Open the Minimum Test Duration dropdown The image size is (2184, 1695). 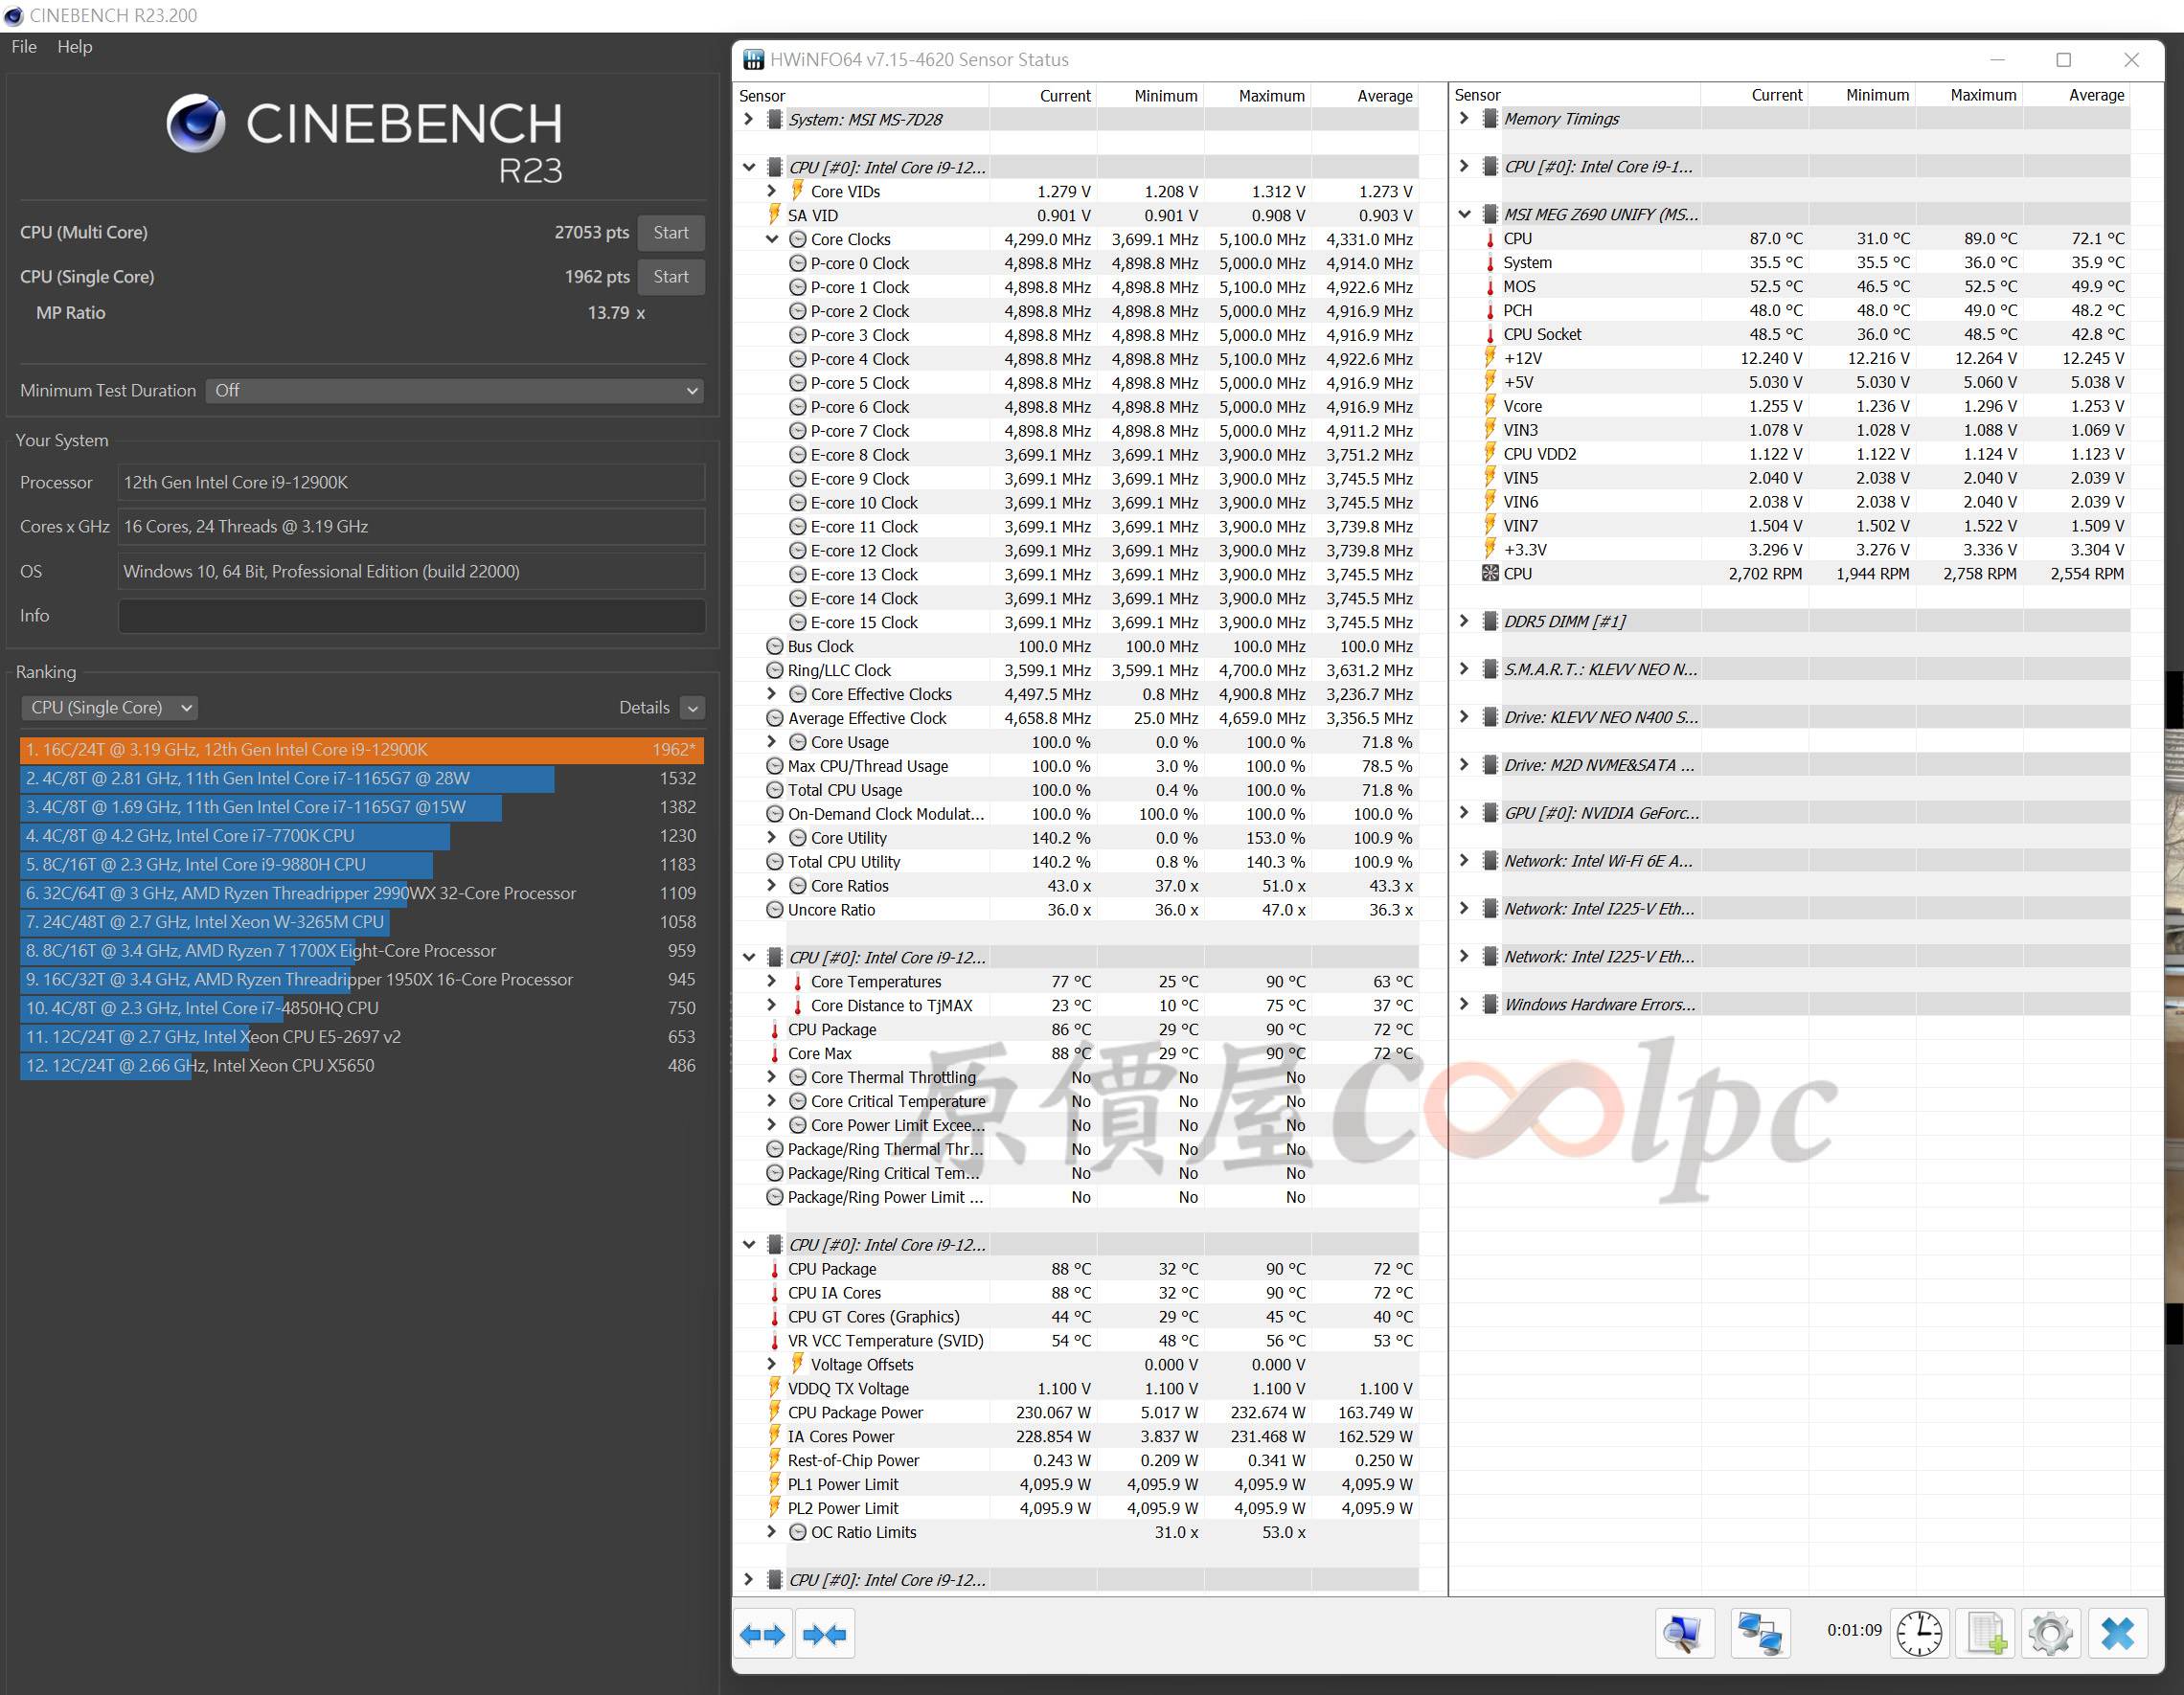pos(455,390)
